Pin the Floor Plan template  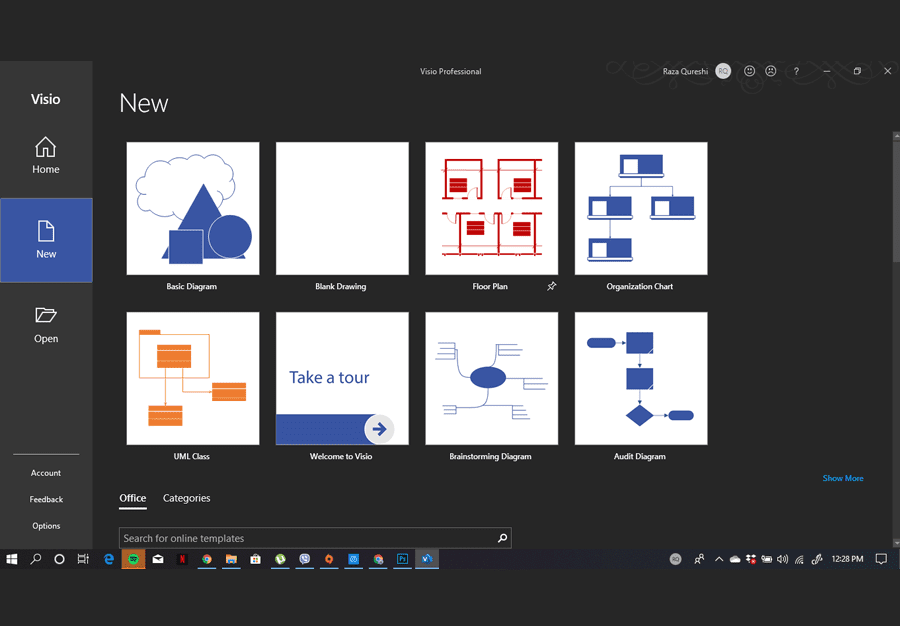(x=551, y=287)
